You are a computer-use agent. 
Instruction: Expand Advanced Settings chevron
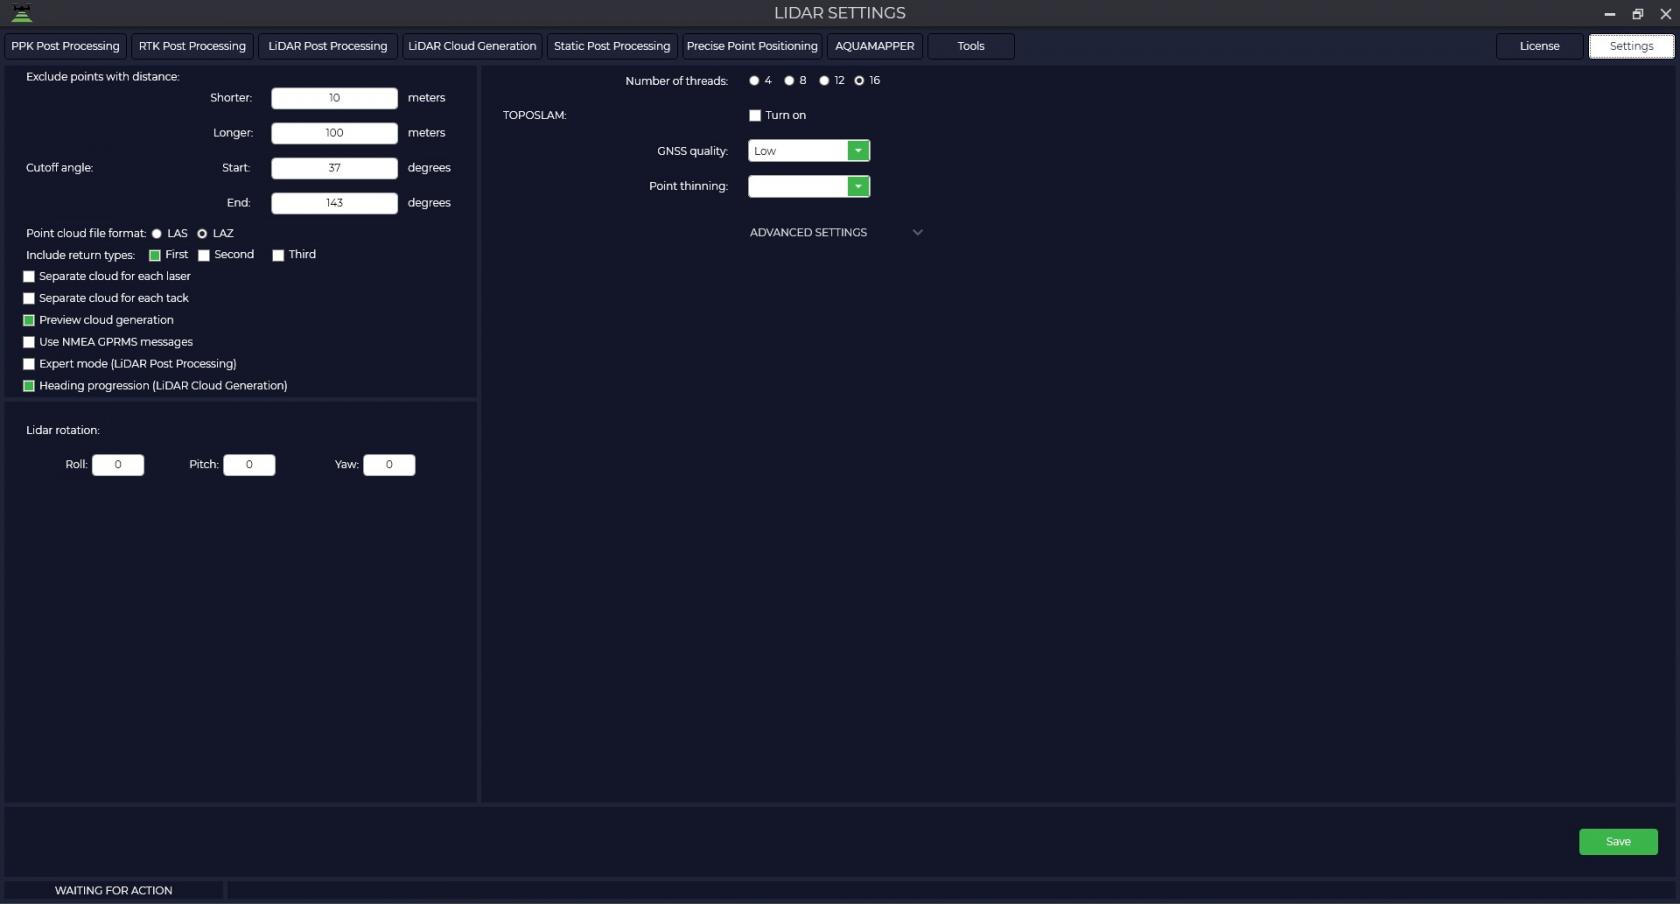click(918, 233)
